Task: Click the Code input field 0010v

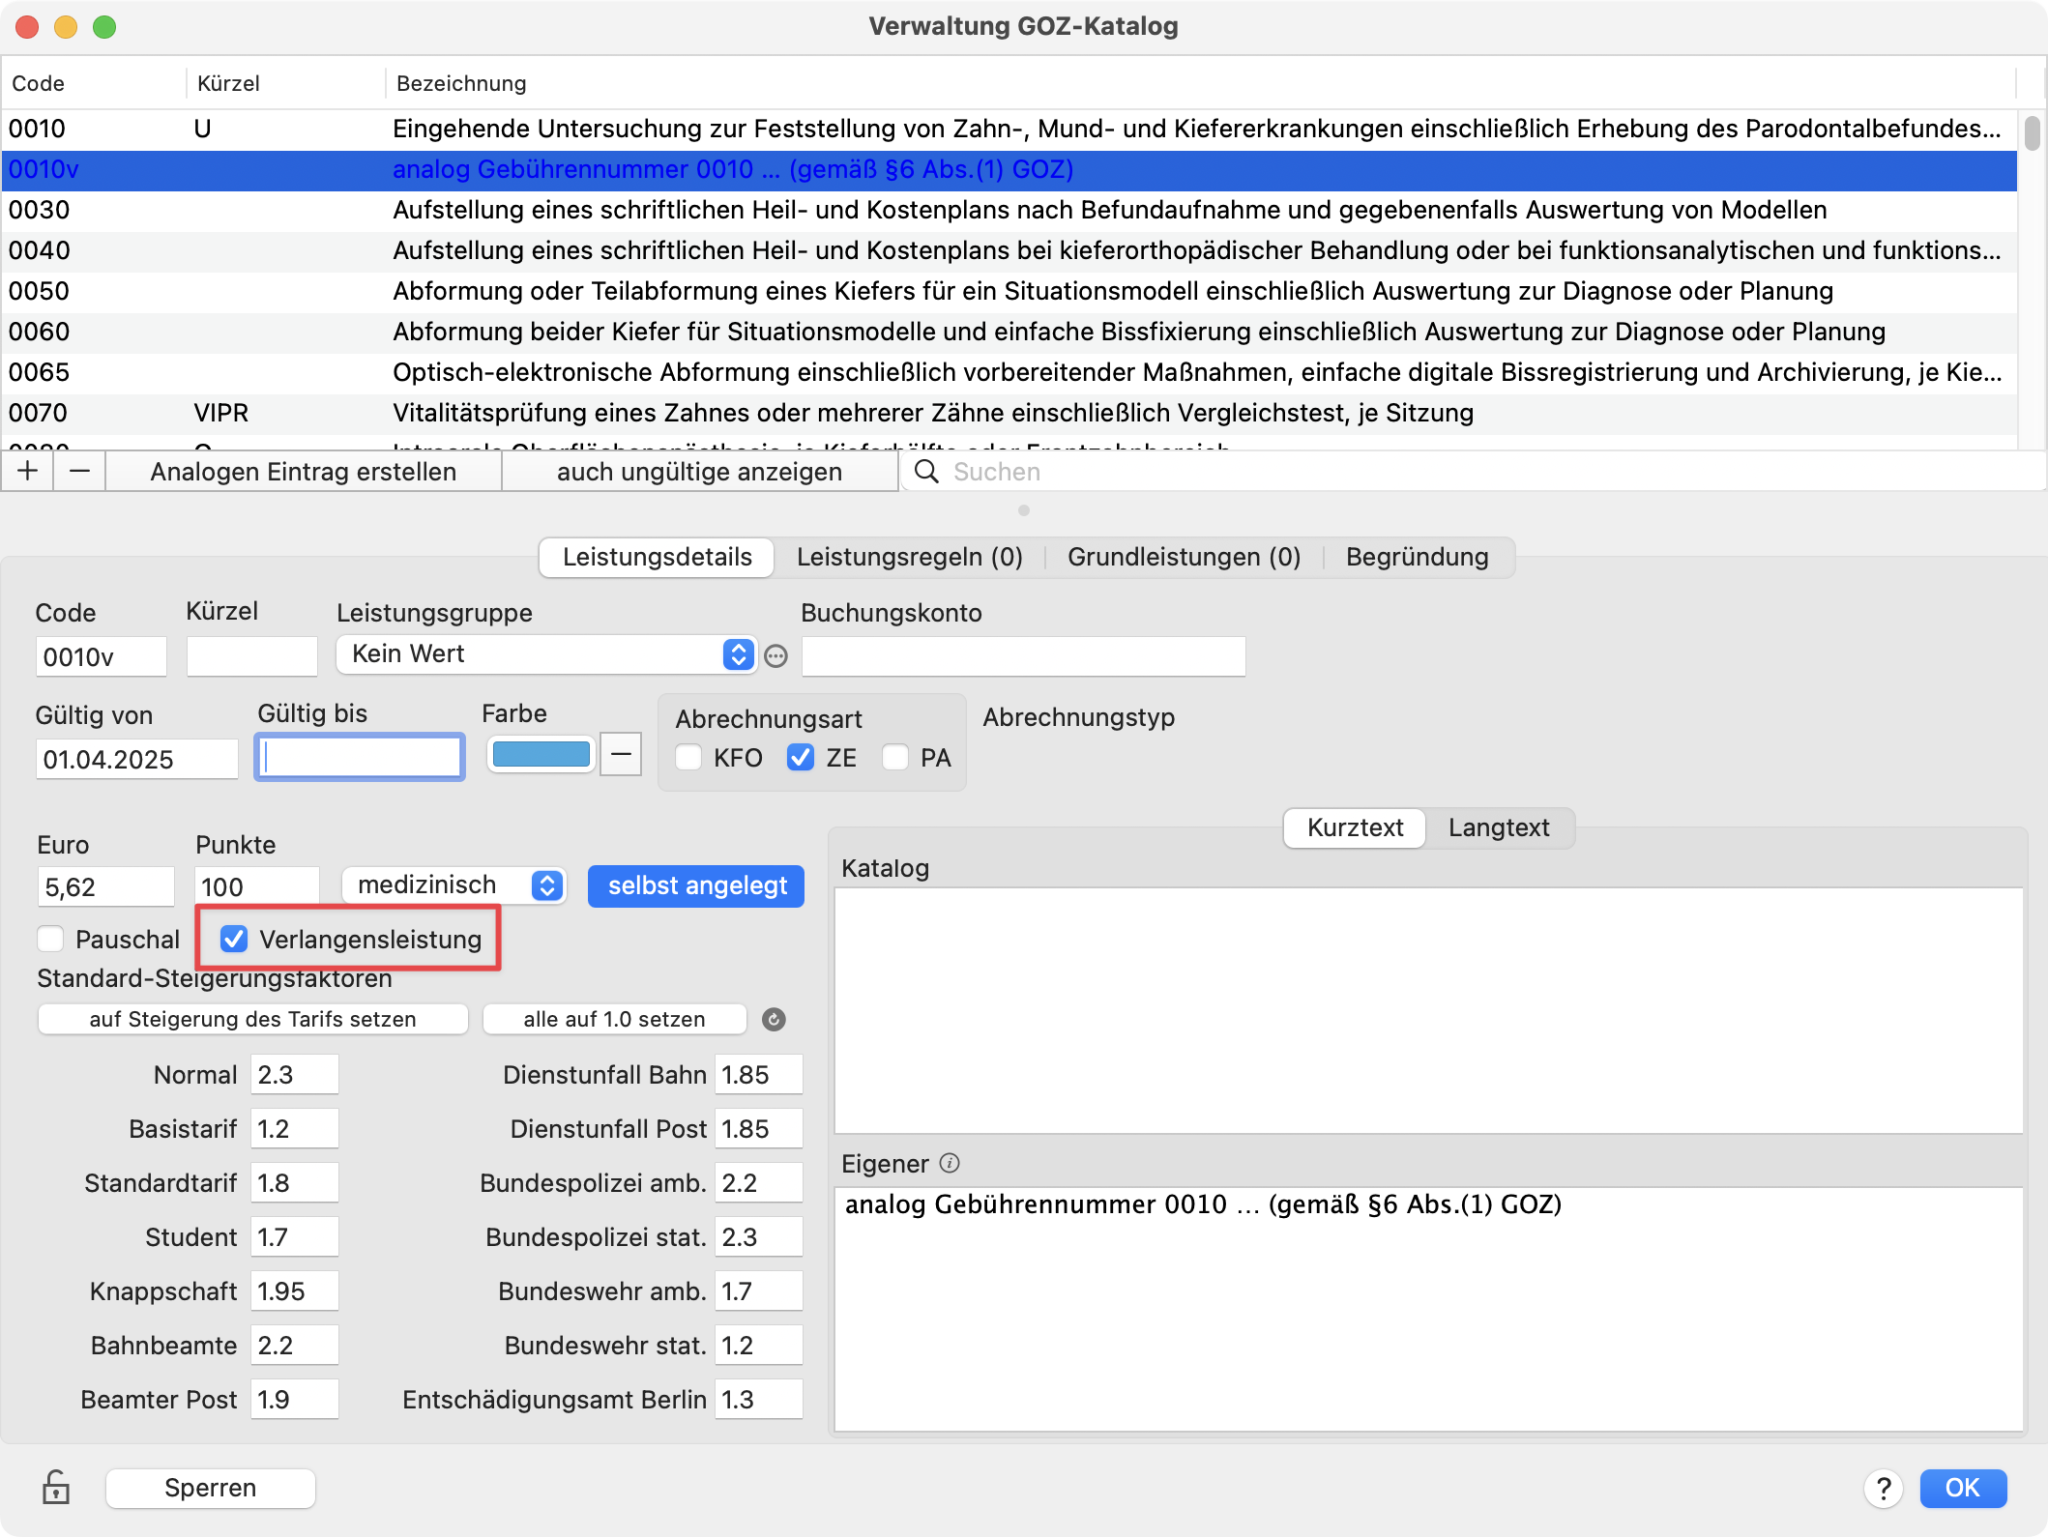Action: pos(101,657)
